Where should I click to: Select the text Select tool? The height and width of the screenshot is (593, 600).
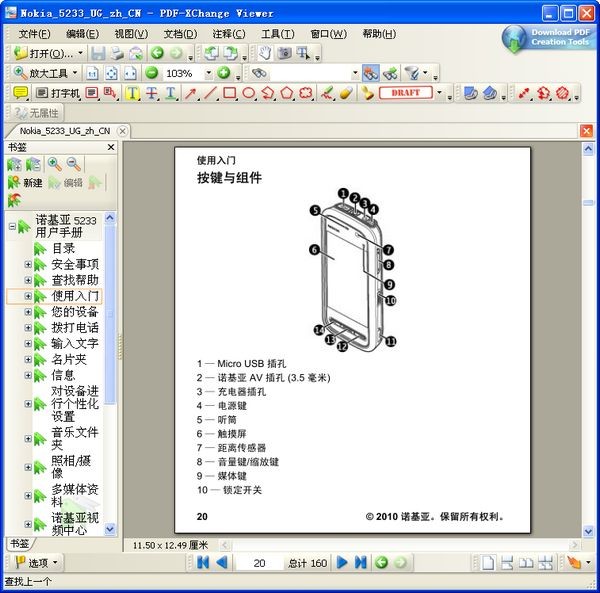click(x=303, y=53)
